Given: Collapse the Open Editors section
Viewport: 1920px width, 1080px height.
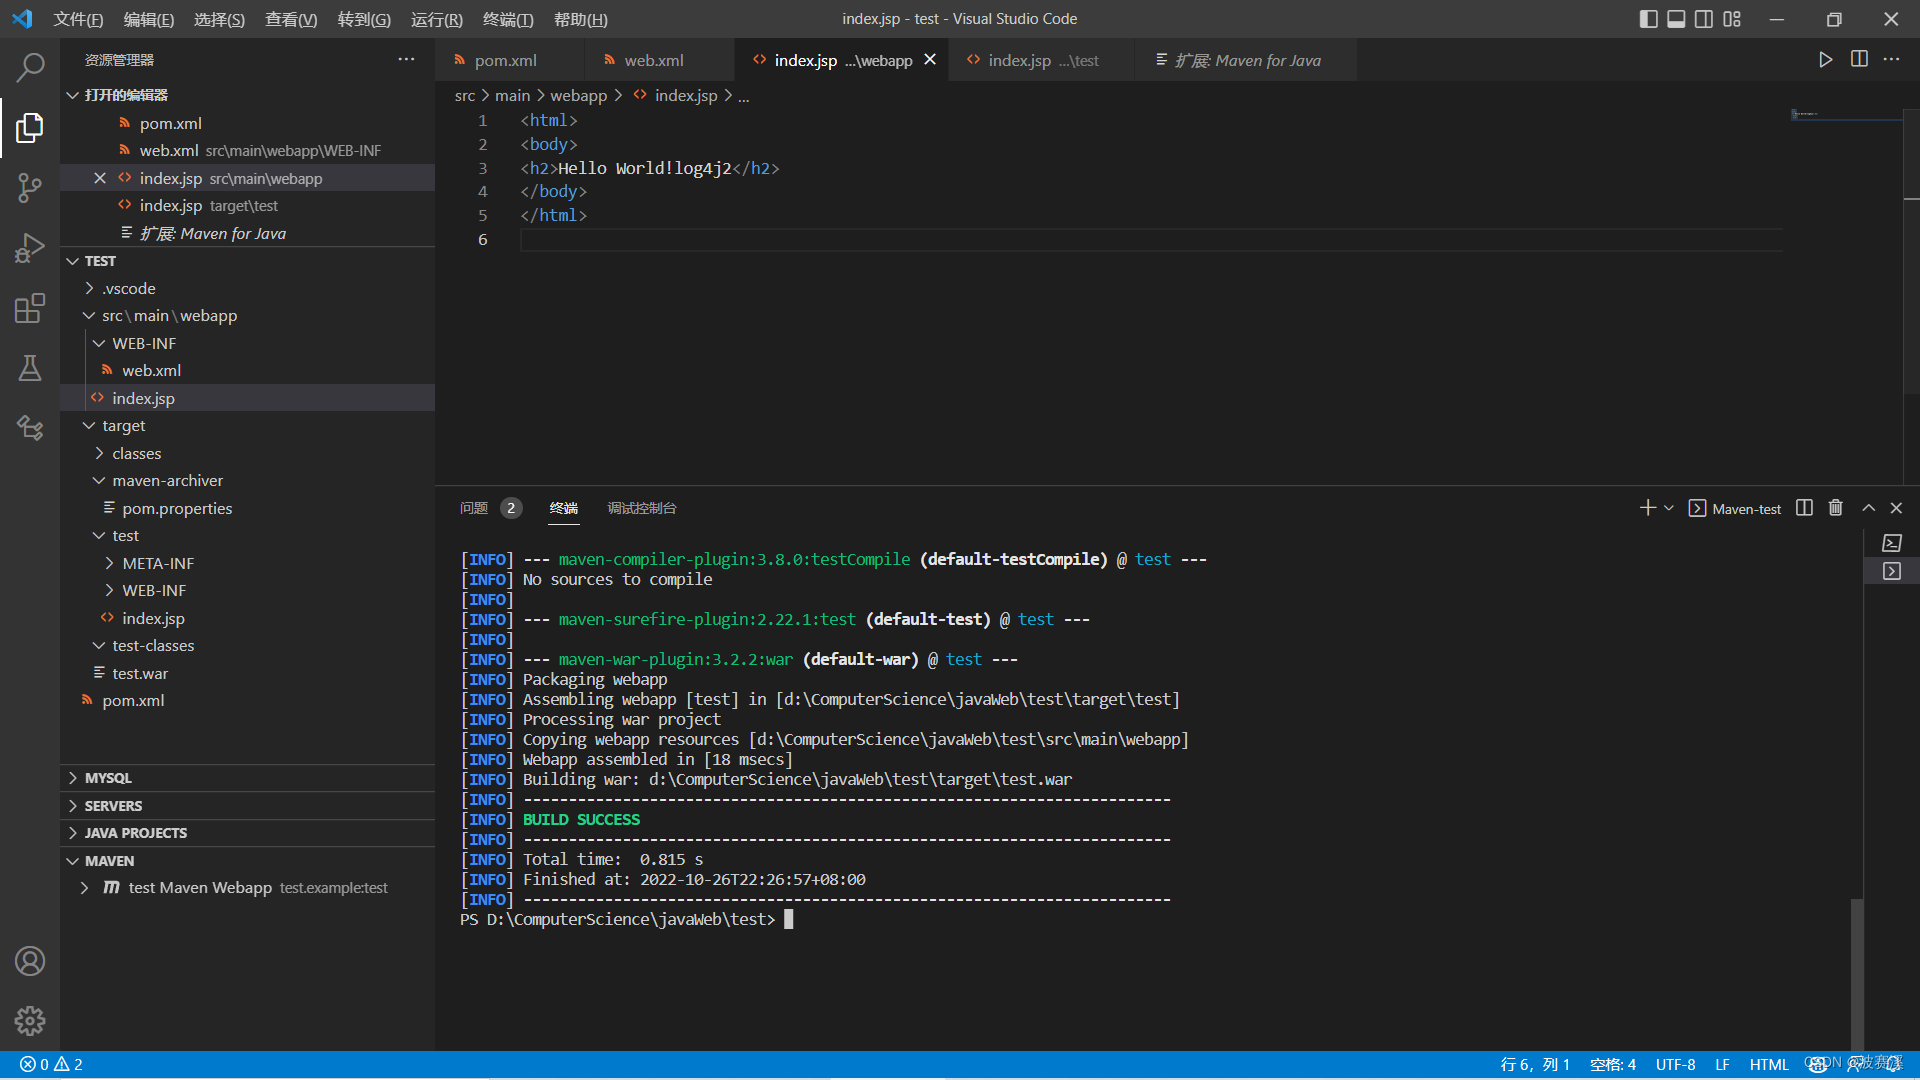Looking at the screenshot, I should click(72, 95).
